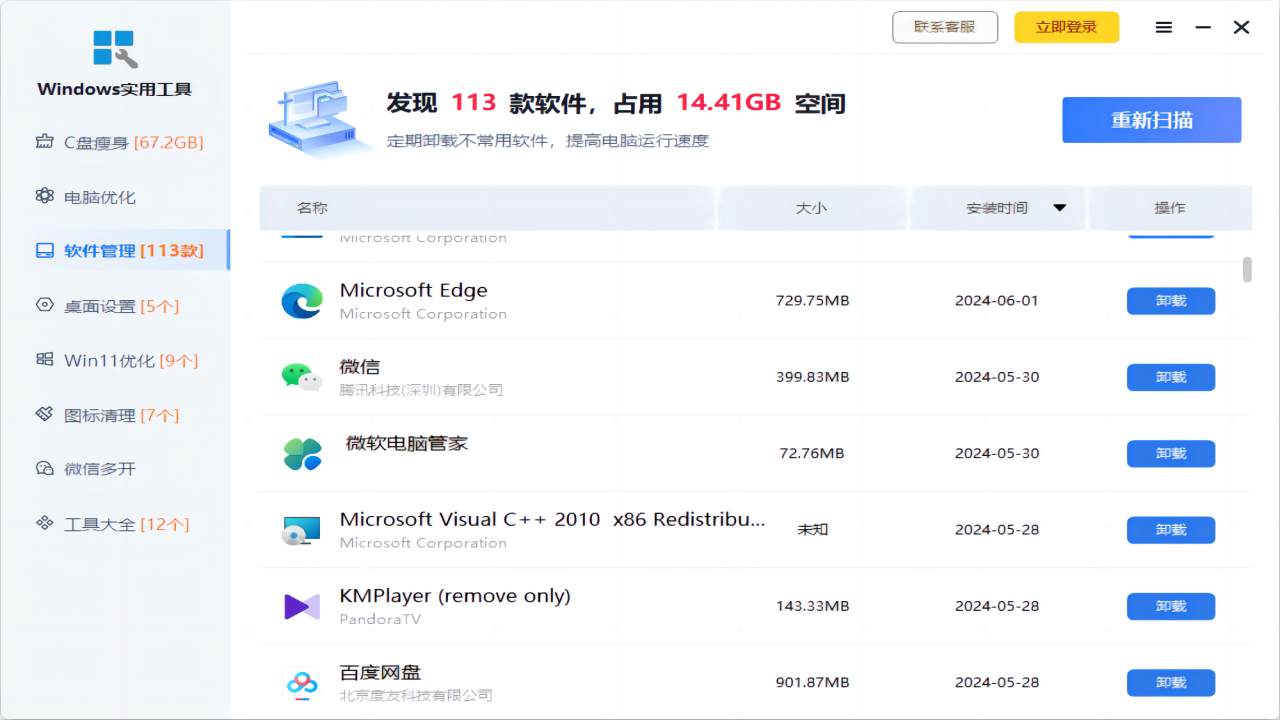Open the hamburger menu icon
1280x720 pixels.
pyautogui.click(x=1164, y=28)
